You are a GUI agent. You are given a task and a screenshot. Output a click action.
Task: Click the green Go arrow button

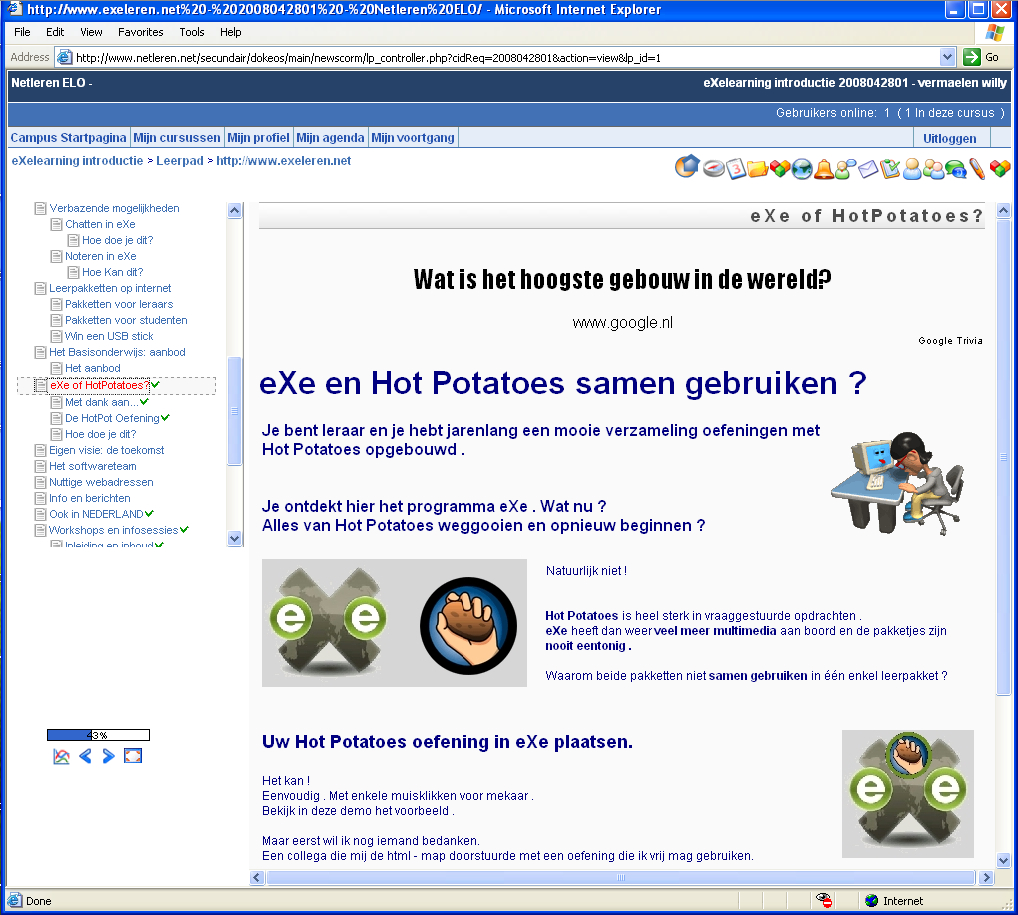(972, 57)
